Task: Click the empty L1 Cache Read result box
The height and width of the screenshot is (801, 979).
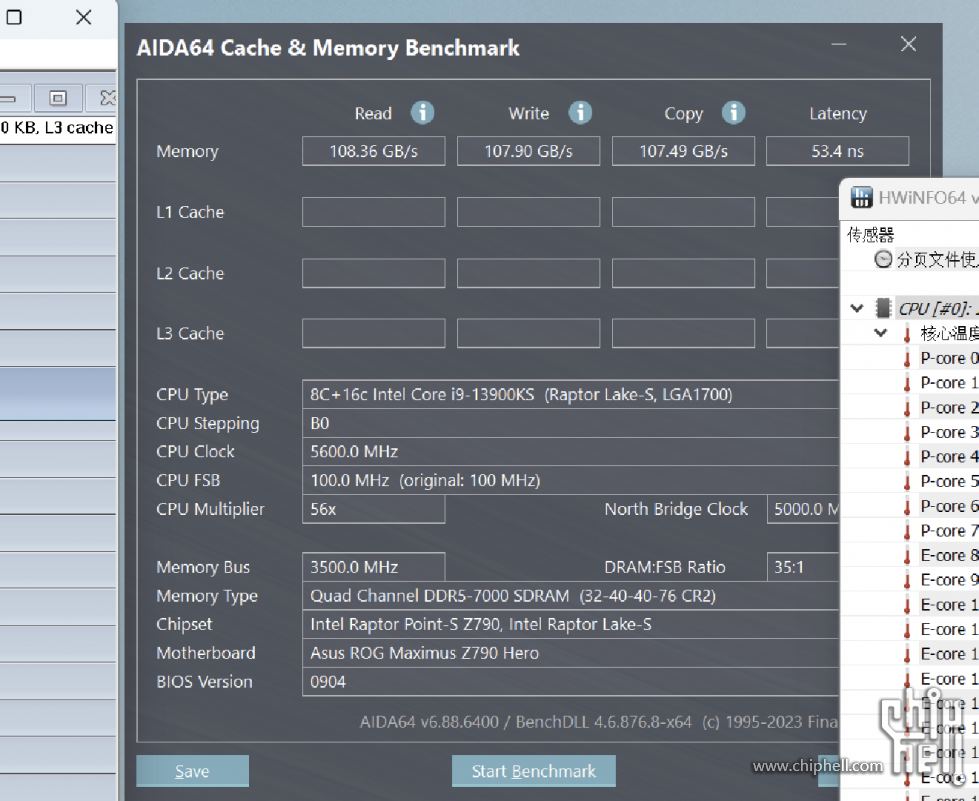Action: [x=373, y=212]
